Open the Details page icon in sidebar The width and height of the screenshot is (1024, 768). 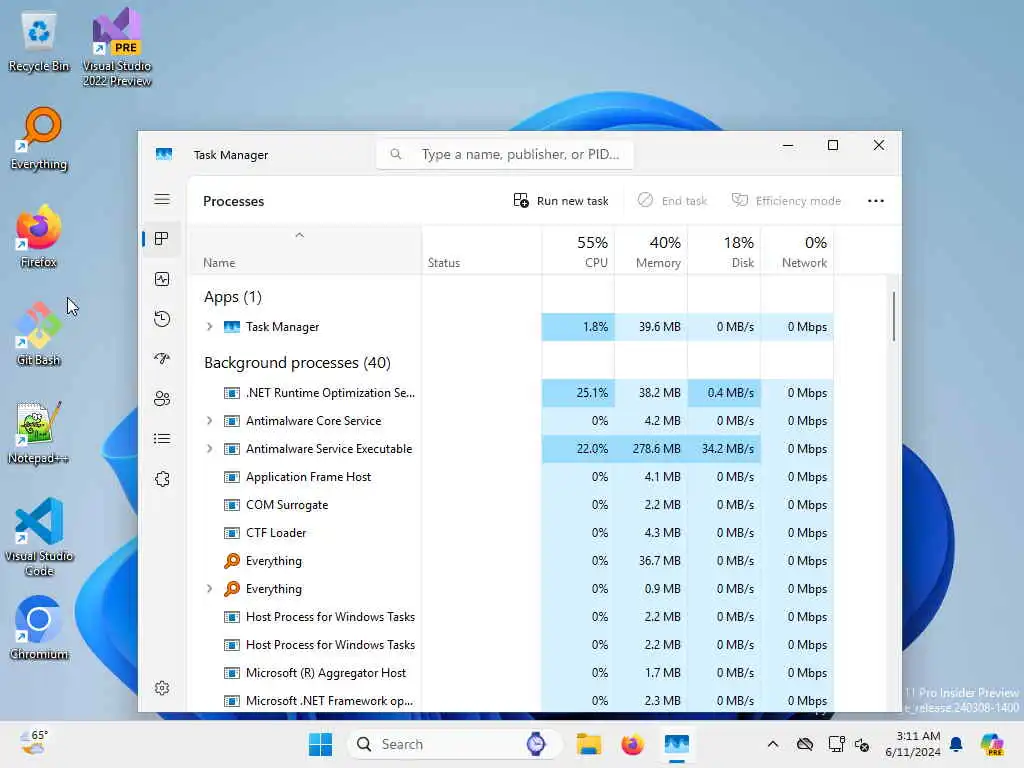coord(162,438)
